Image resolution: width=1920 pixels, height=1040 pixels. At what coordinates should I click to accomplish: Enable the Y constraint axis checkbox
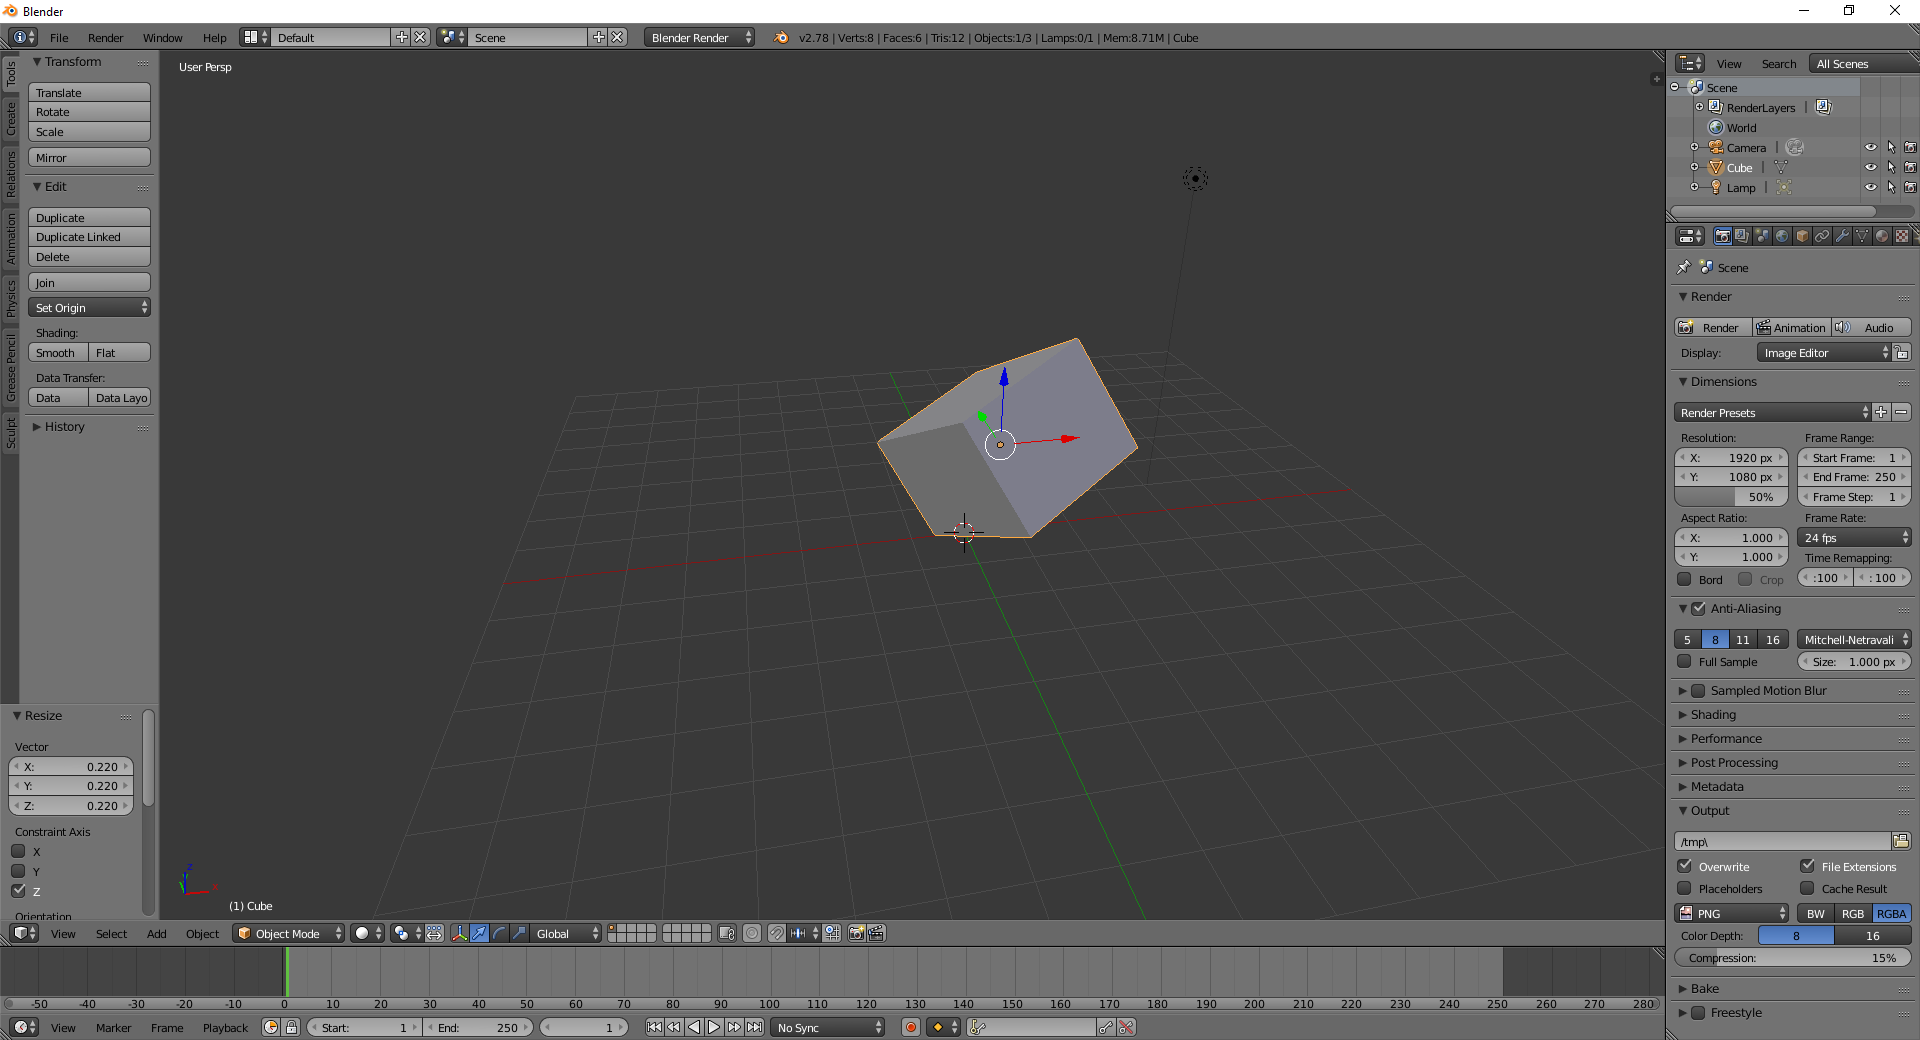coord(18,871)
